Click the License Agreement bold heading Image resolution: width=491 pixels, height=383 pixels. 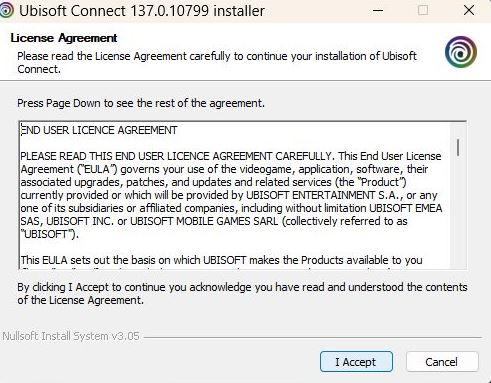point(64,38)
